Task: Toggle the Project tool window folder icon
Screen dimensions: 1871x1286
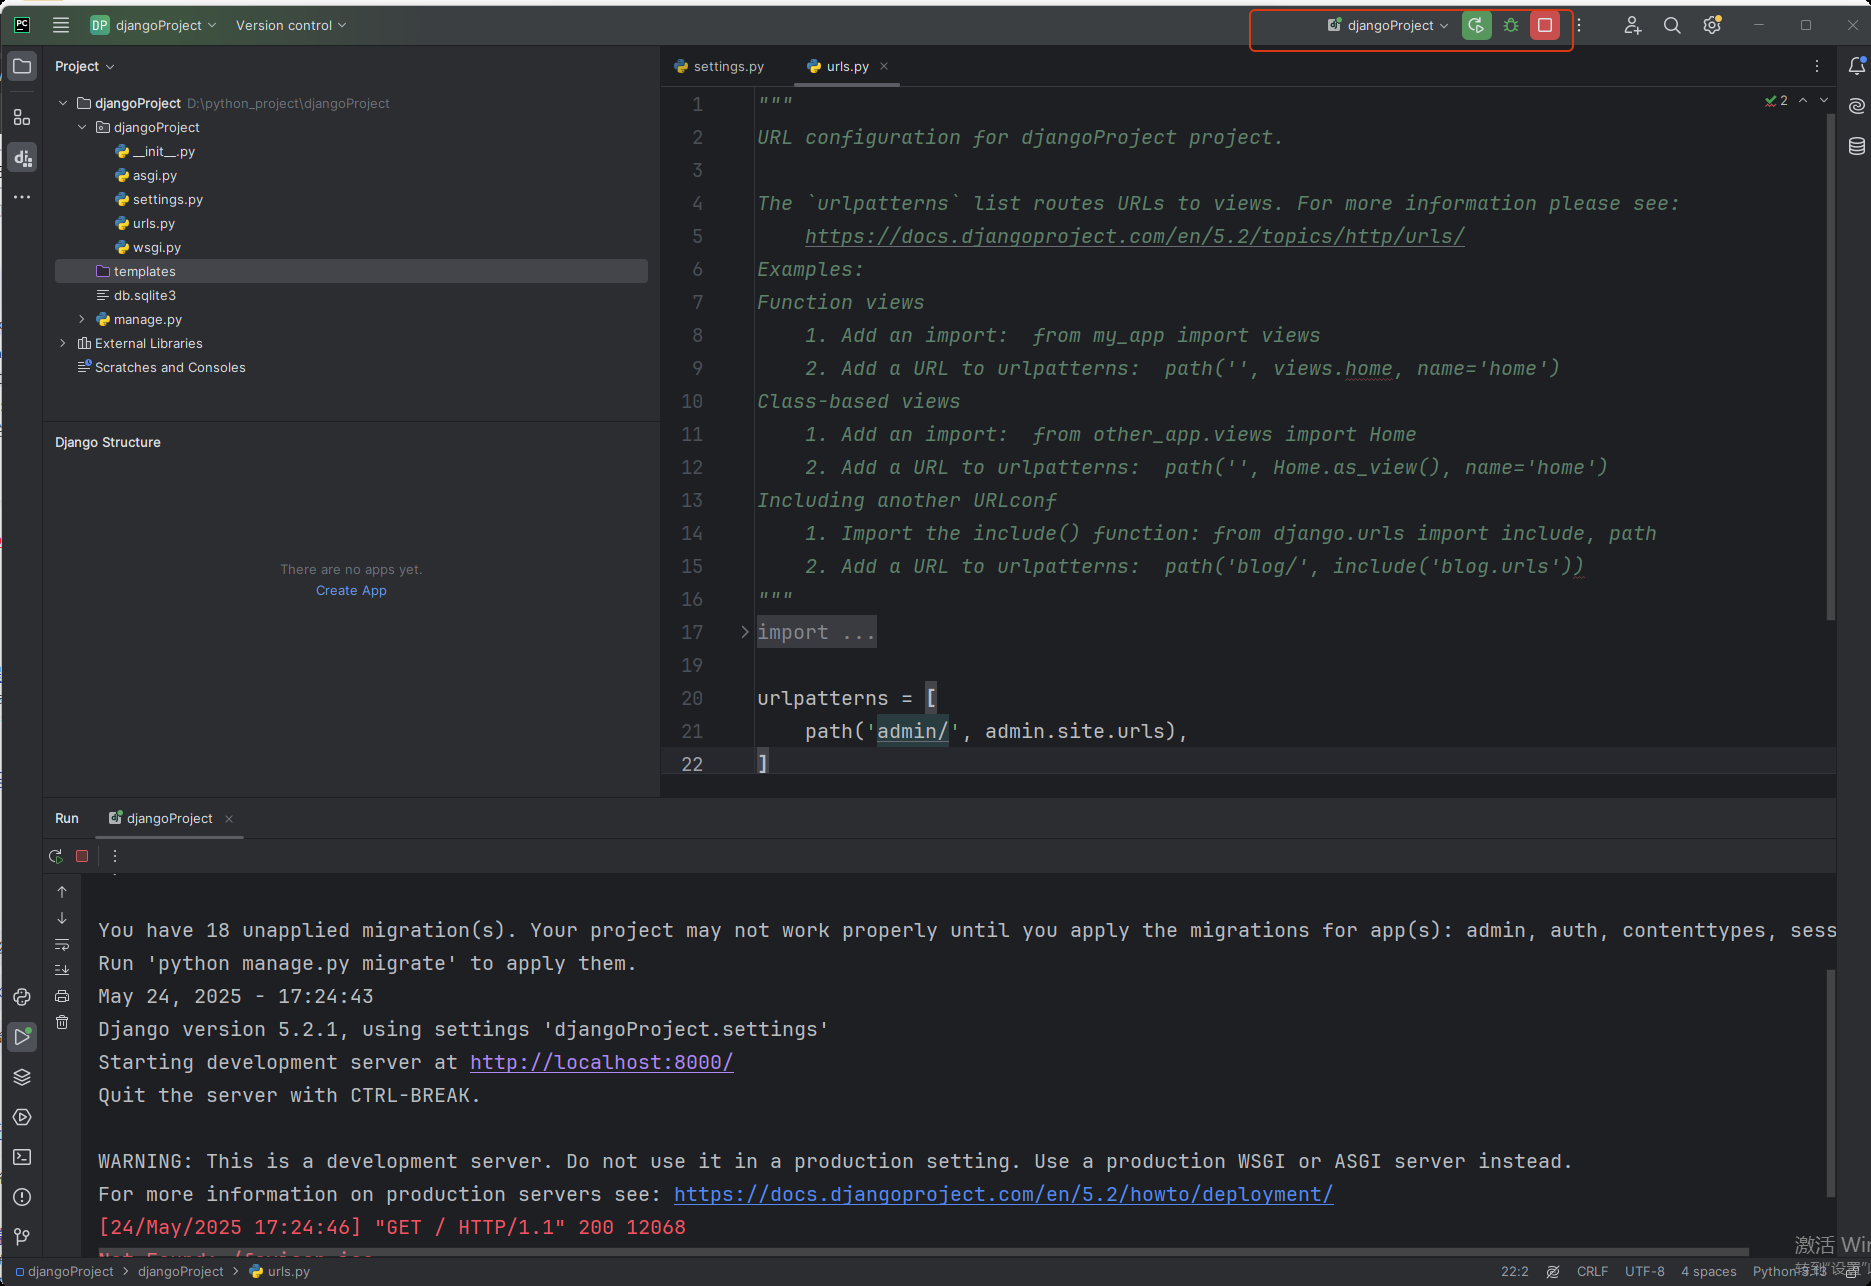Action: (22, 66)
